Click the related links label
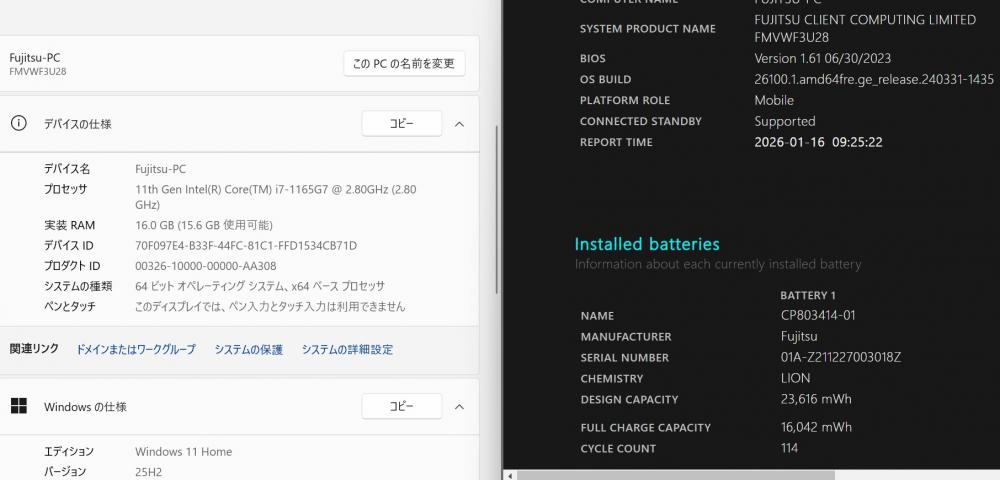 (x=34, y=348)
